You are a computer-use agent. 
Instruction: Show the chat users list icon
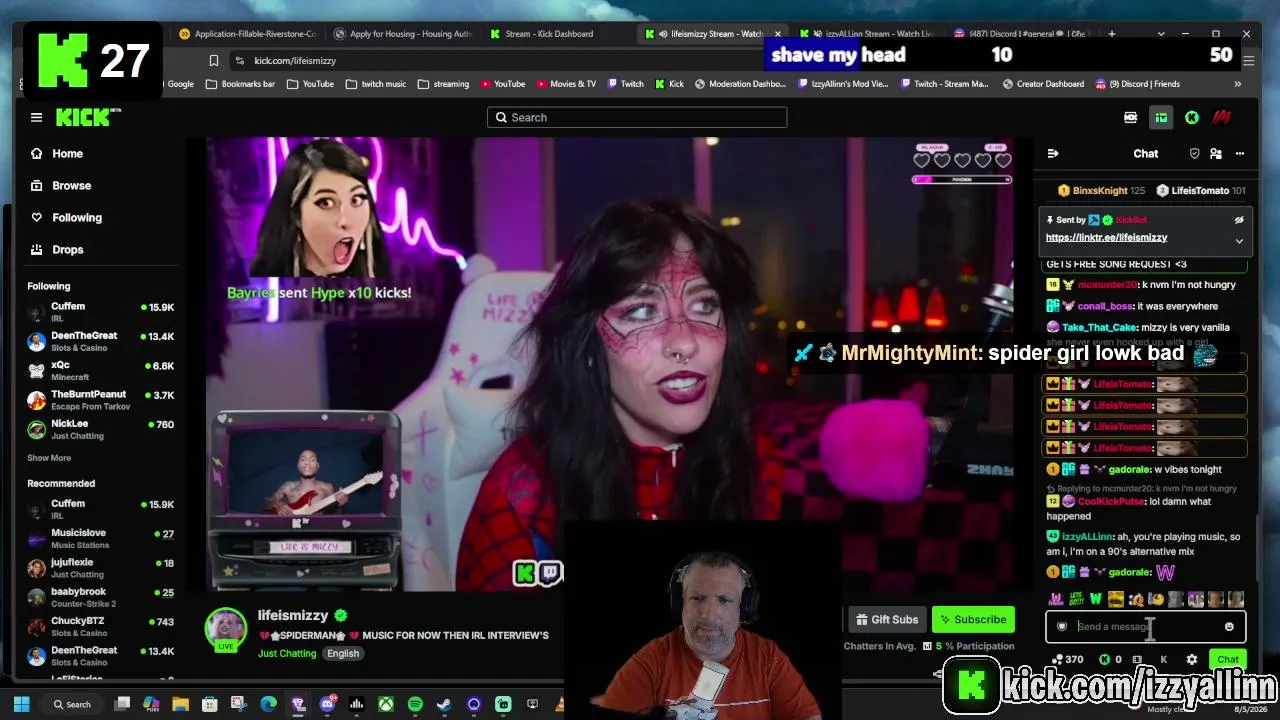[x=1216, y=154]
